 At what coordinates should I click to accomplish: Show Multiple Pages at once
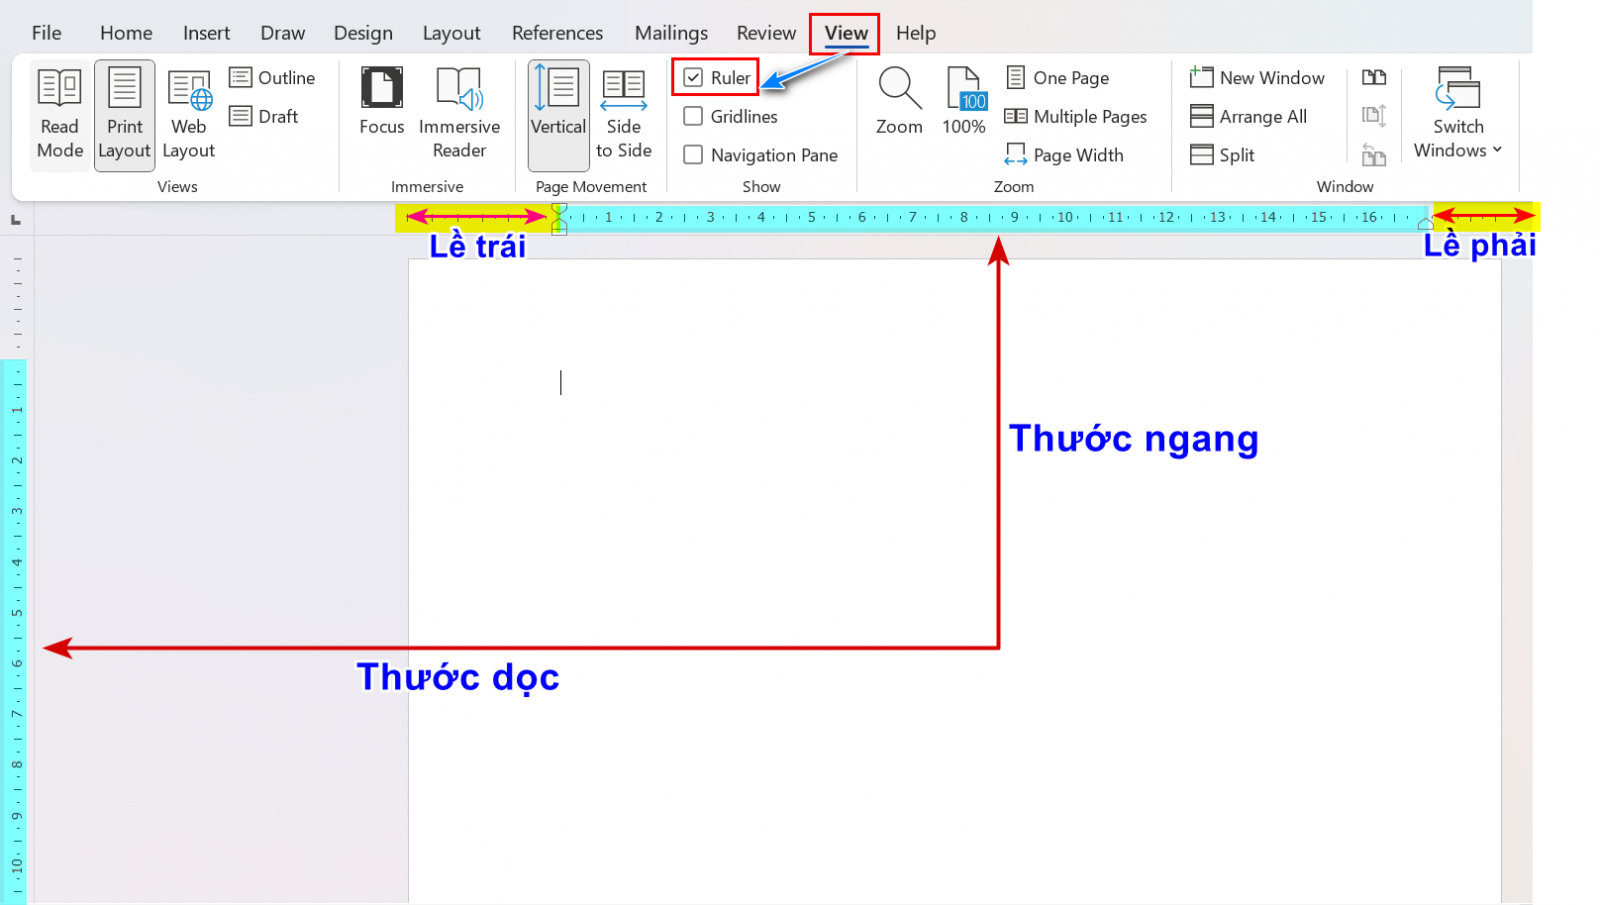click(1076, 116)
